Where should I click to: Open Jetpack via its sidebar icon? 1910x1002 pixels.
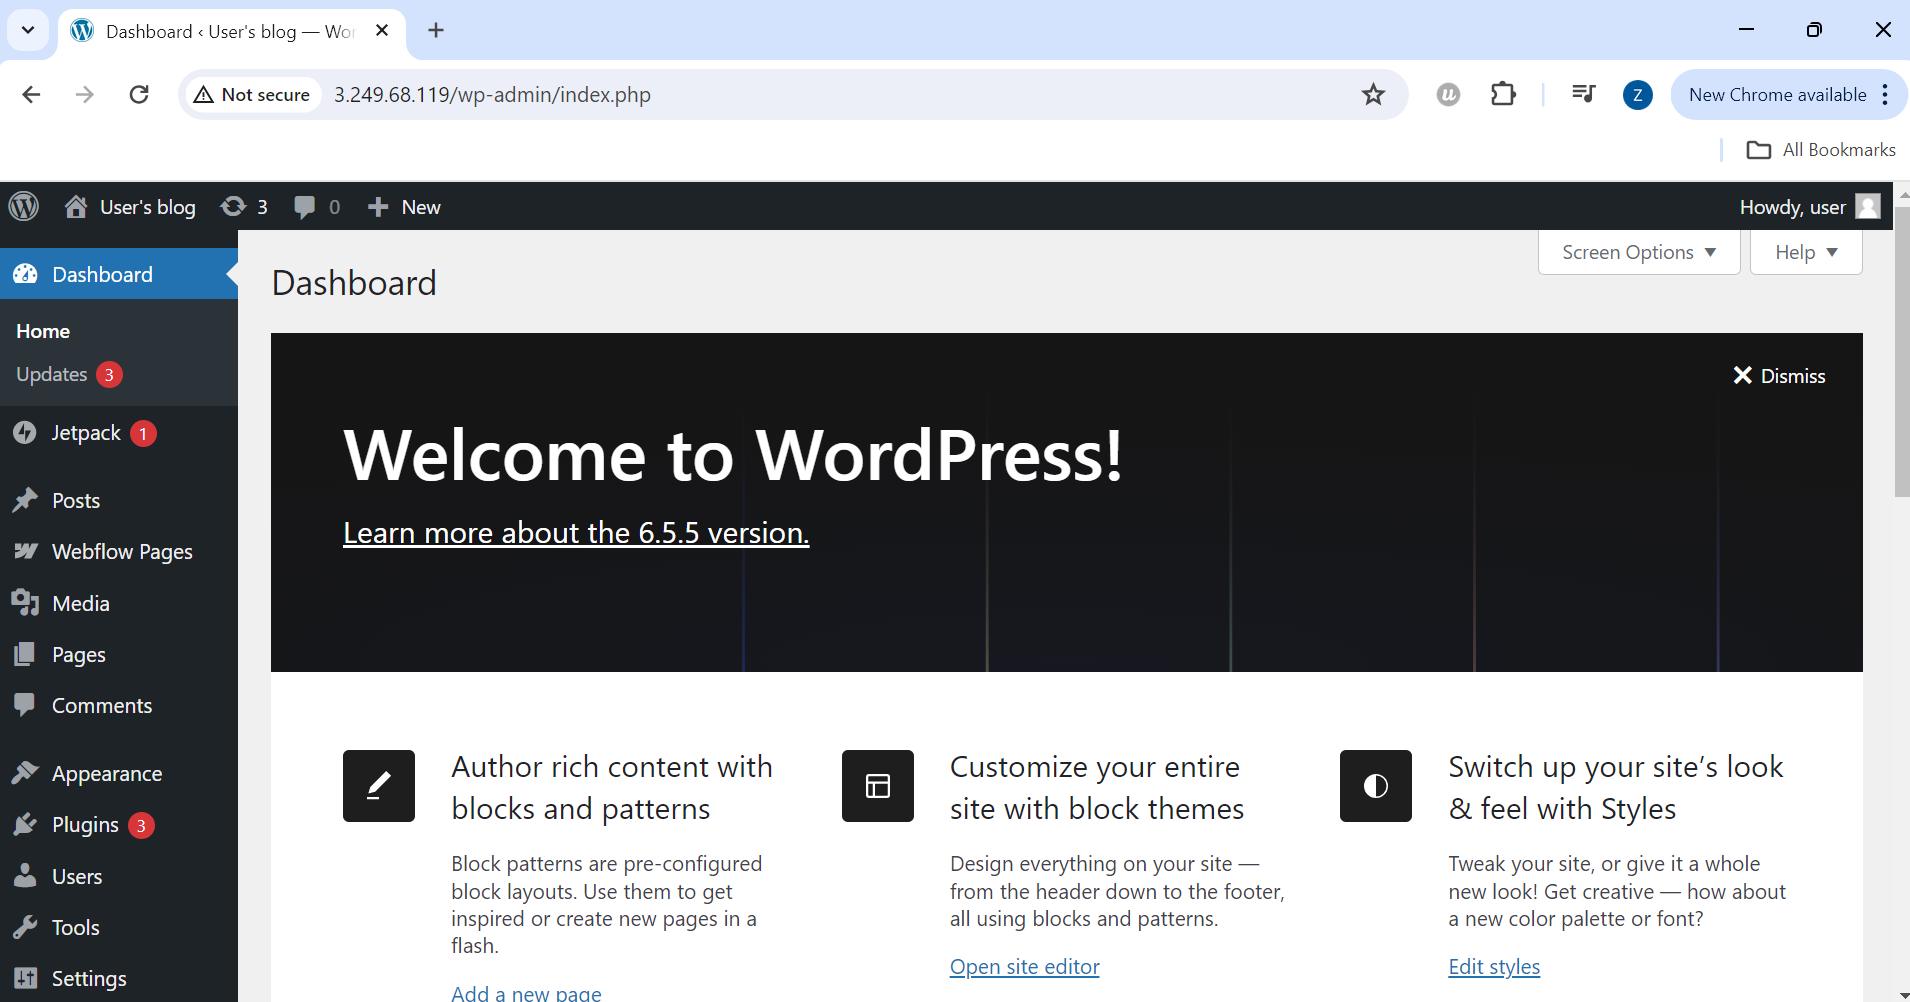(25, 433)
